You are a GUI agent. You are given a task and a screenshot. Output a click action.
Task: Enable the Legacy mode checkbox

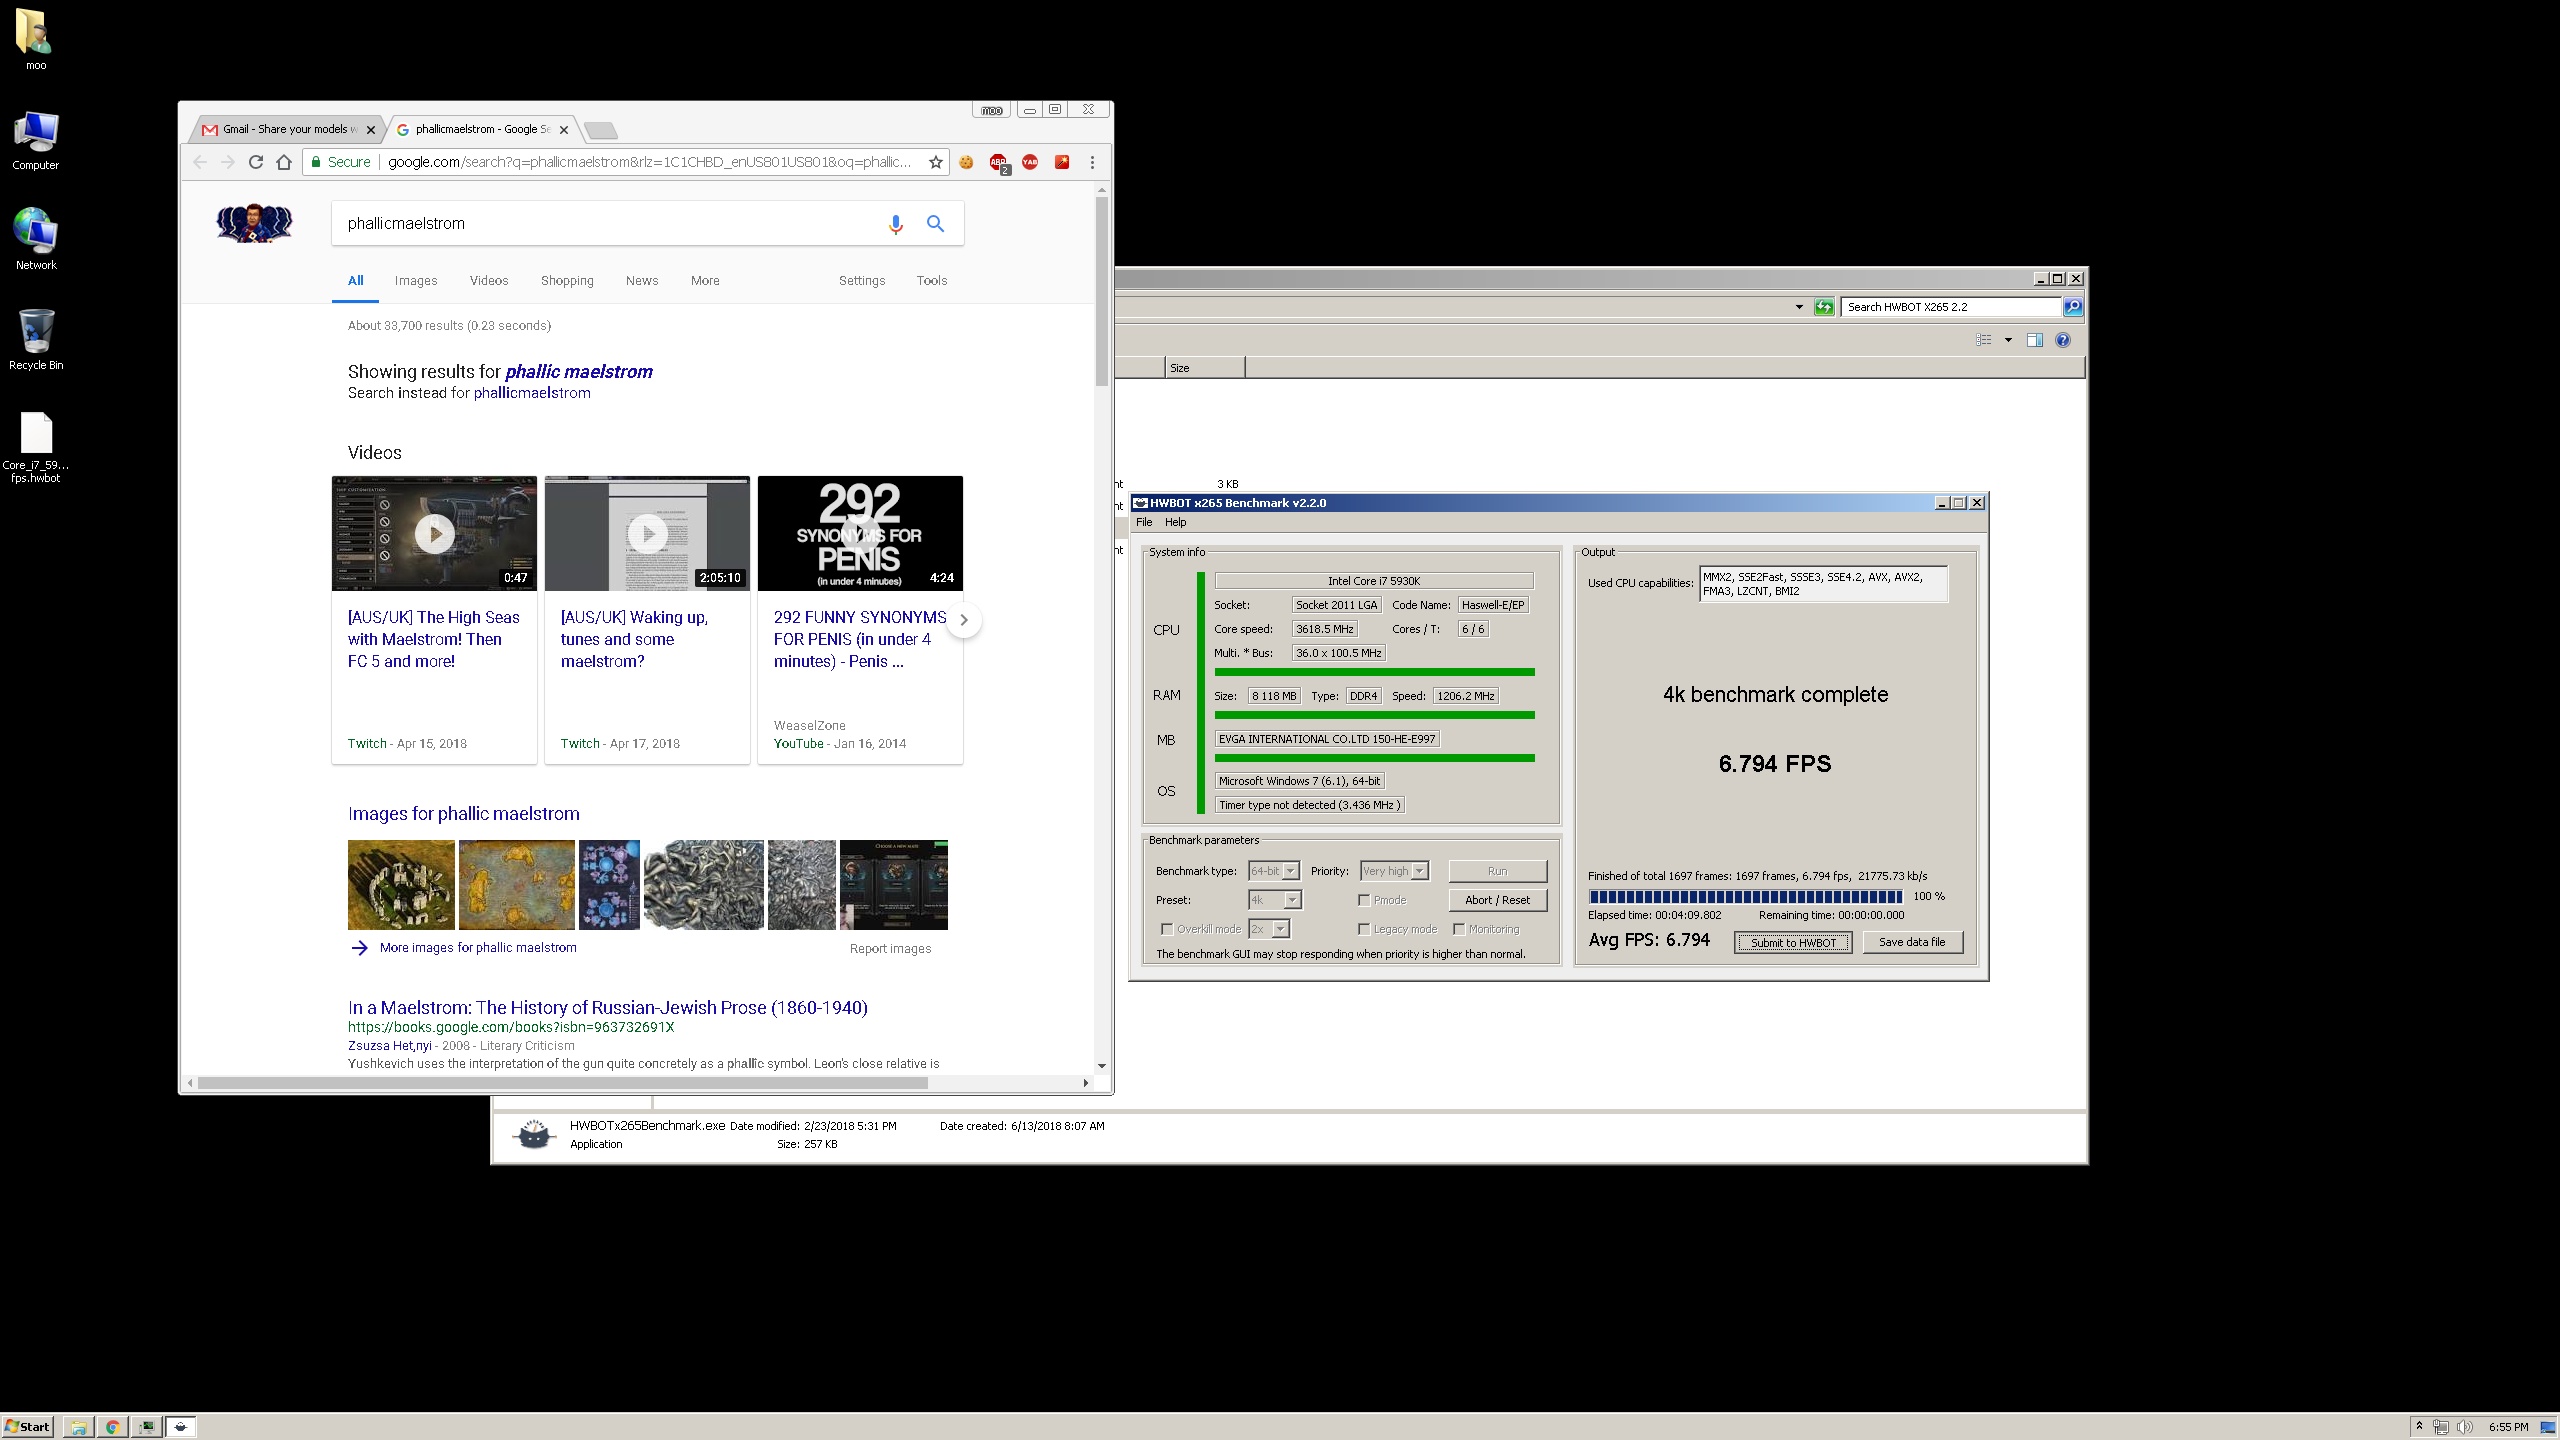pos(1363,929)
